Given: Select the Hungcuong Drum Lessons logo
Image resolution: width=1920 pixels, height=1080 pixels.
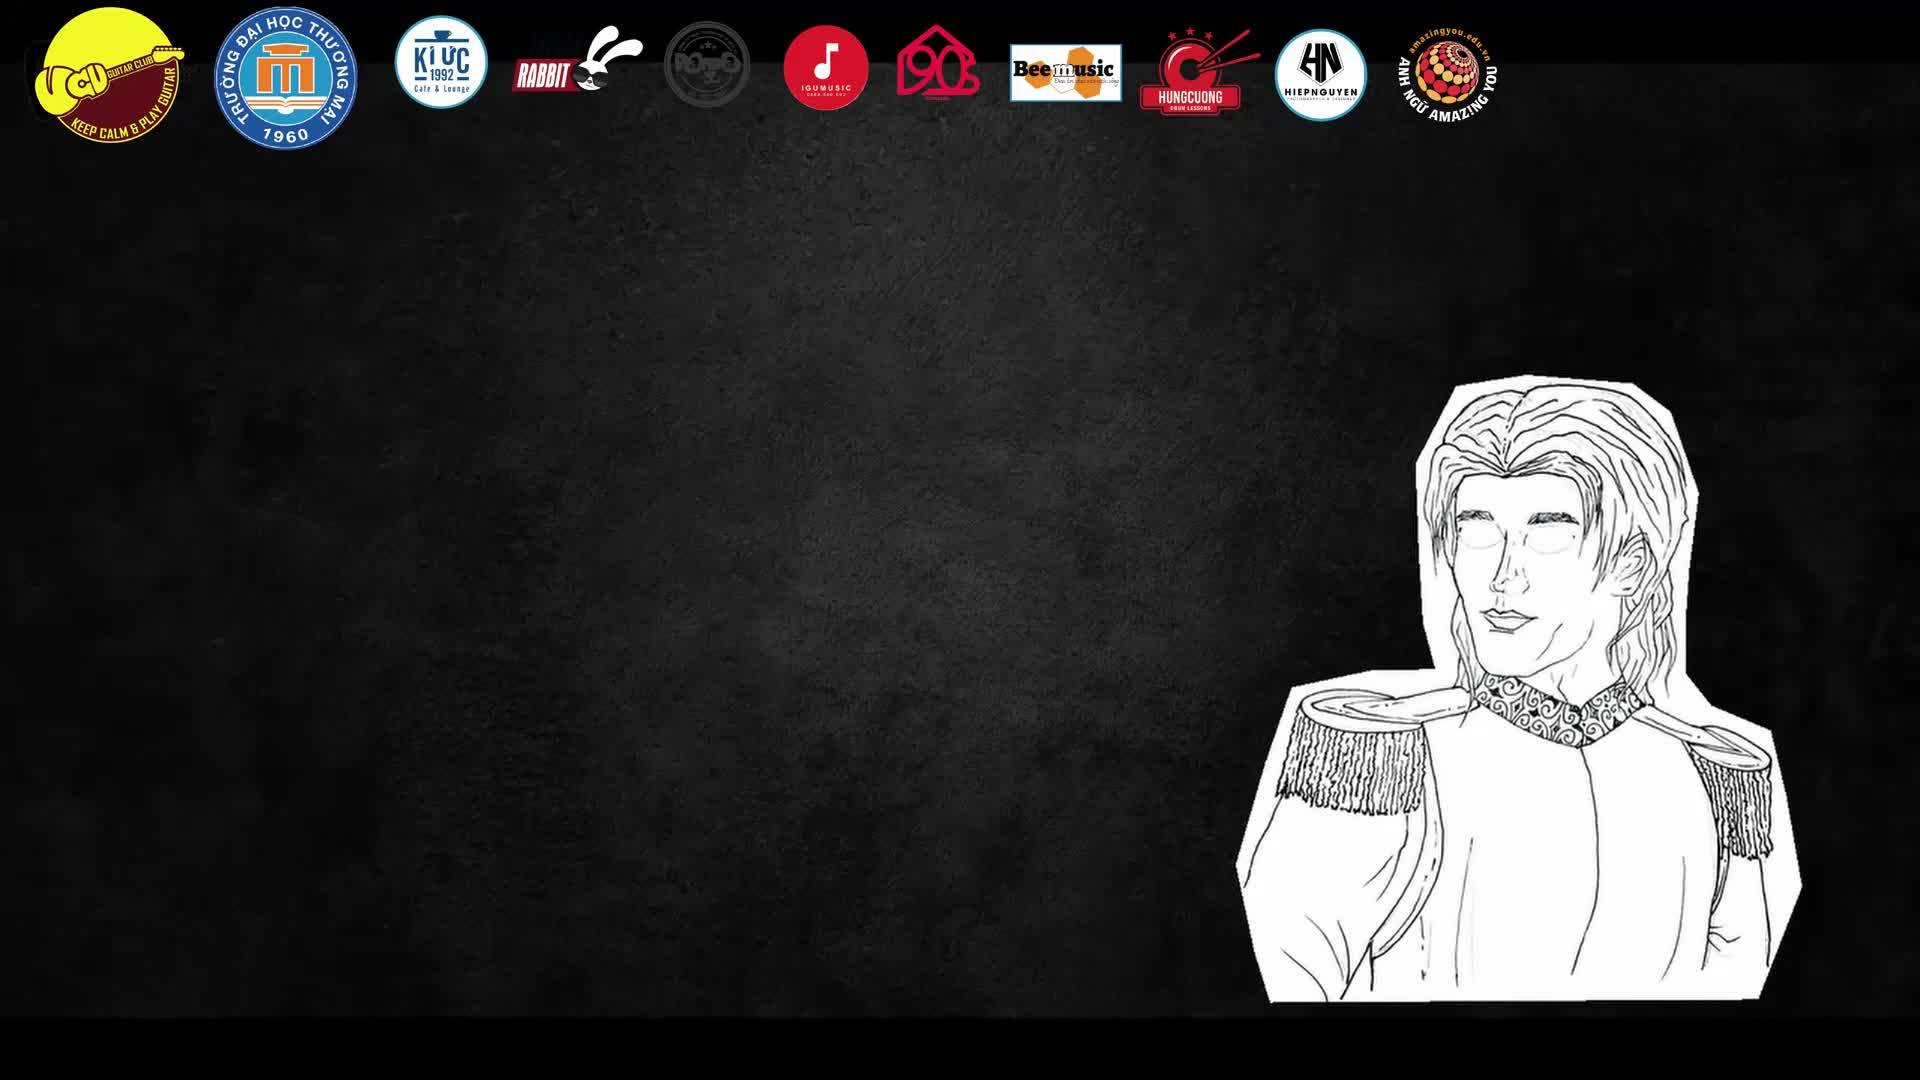Looking at the screenshot, I should click(1196, 72).
